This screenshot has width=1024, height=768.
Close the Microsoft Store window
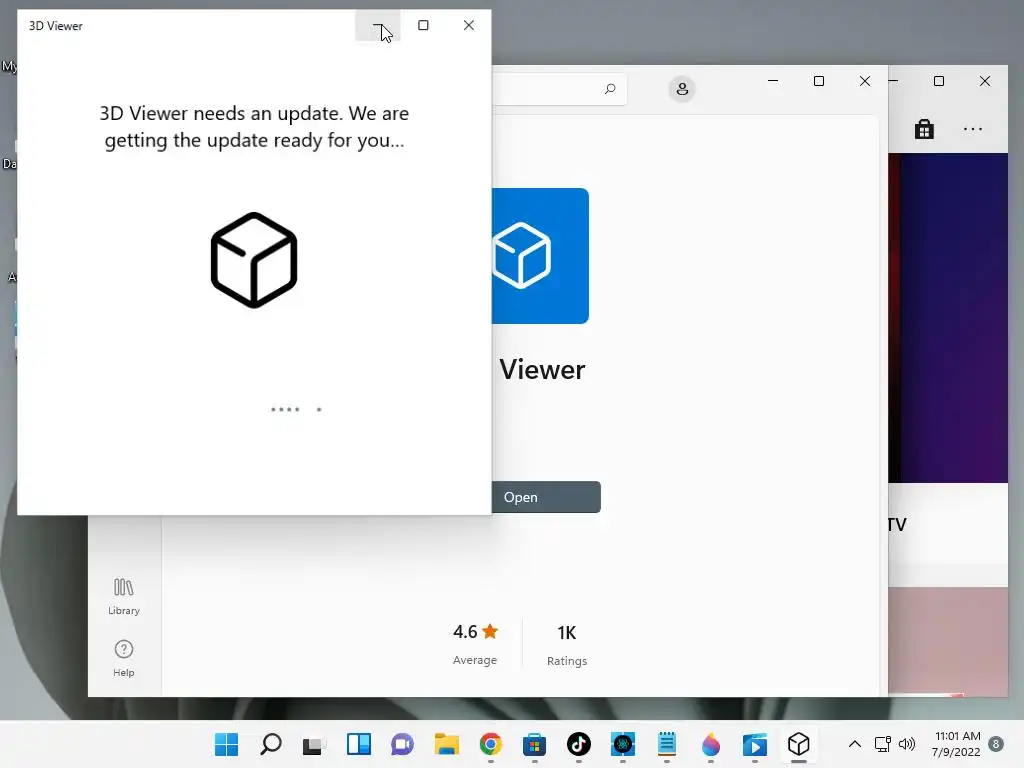pyautogui.click(x=865, y=81)
